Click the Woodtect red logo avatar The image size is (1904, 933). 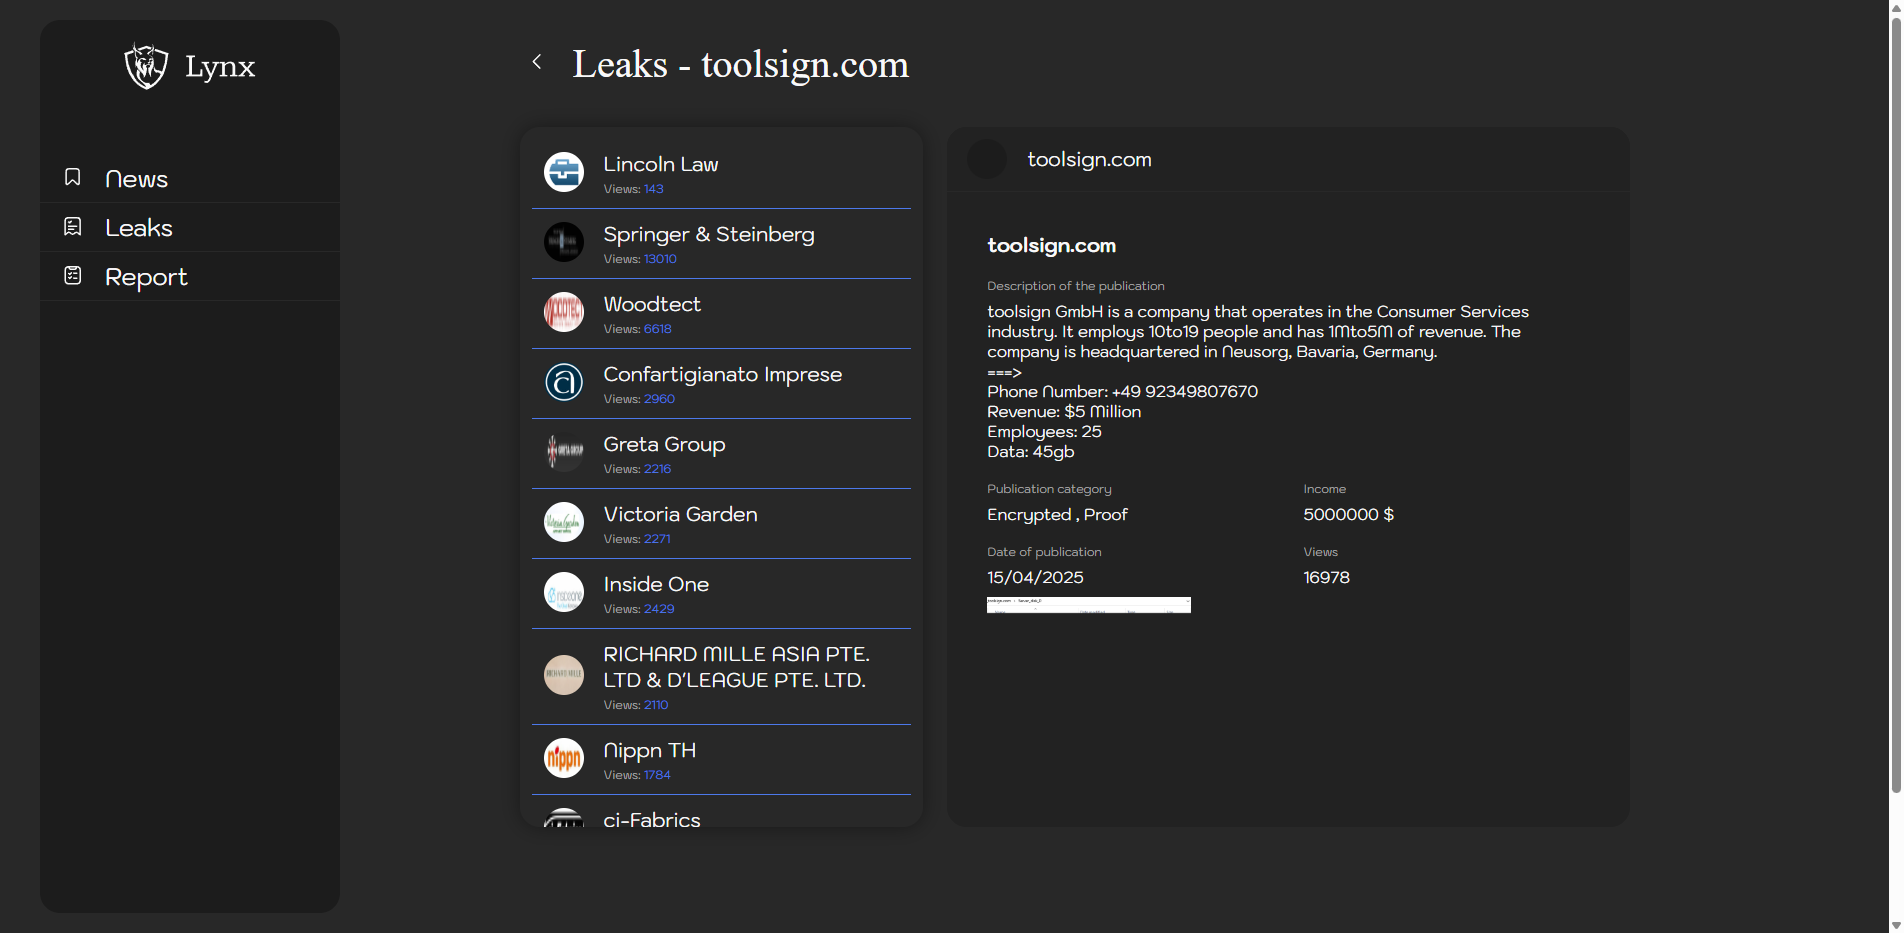tap(564, 312)
